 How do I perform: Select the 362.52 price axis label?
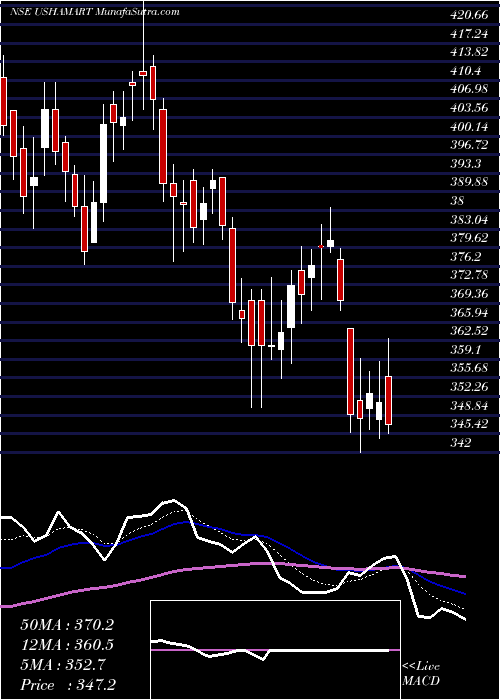pos(468,331)
